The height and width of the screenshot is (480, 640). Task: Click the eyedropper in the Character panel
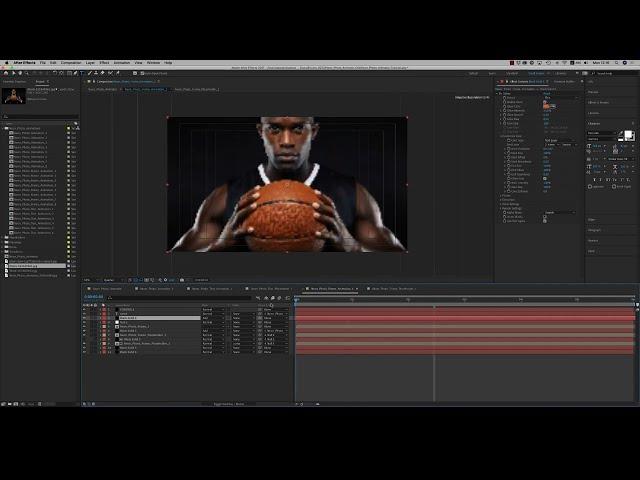(x=621, y=133)
